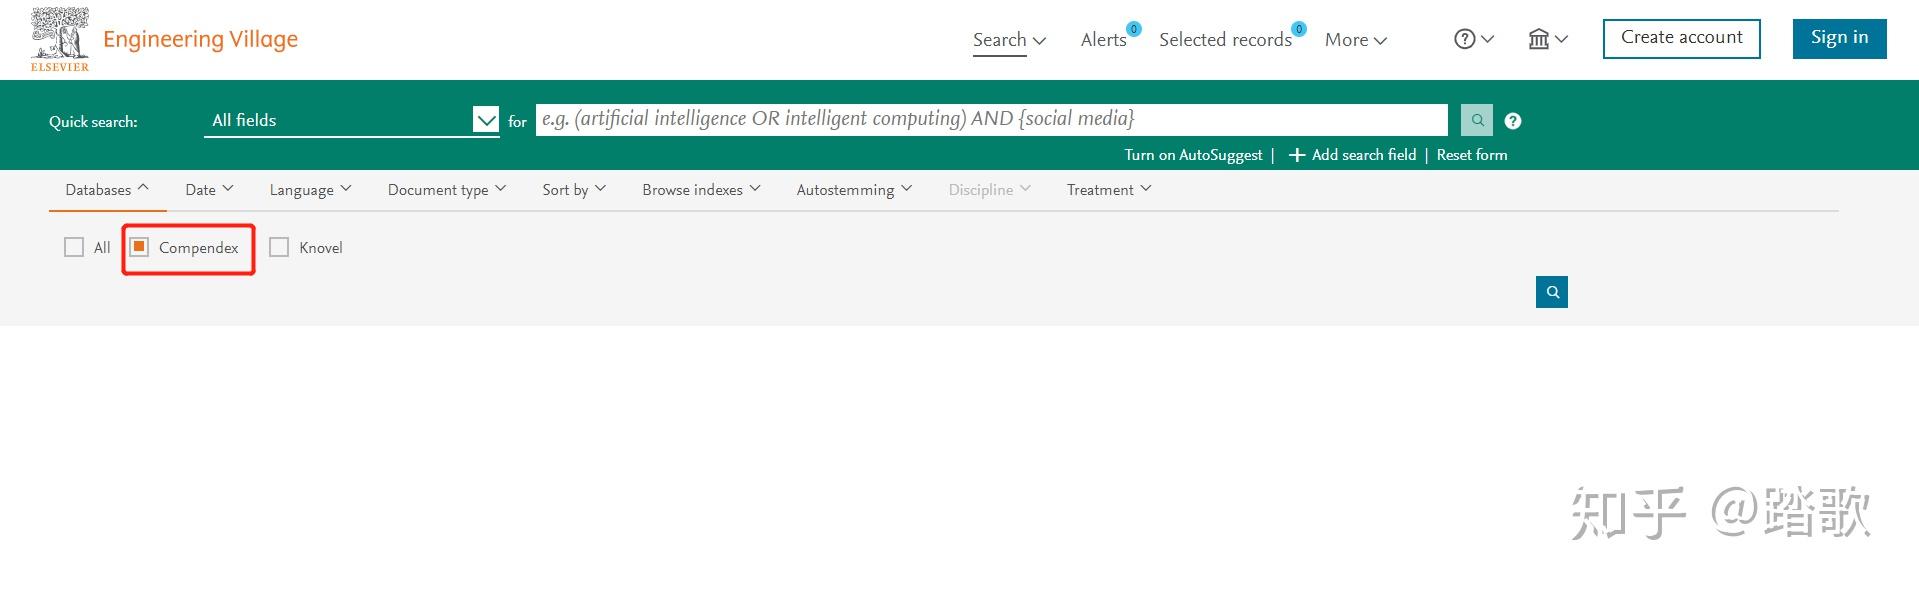Expand the Sort by filter
This screenshot has width=1919, height=591.
coord(574,189)
